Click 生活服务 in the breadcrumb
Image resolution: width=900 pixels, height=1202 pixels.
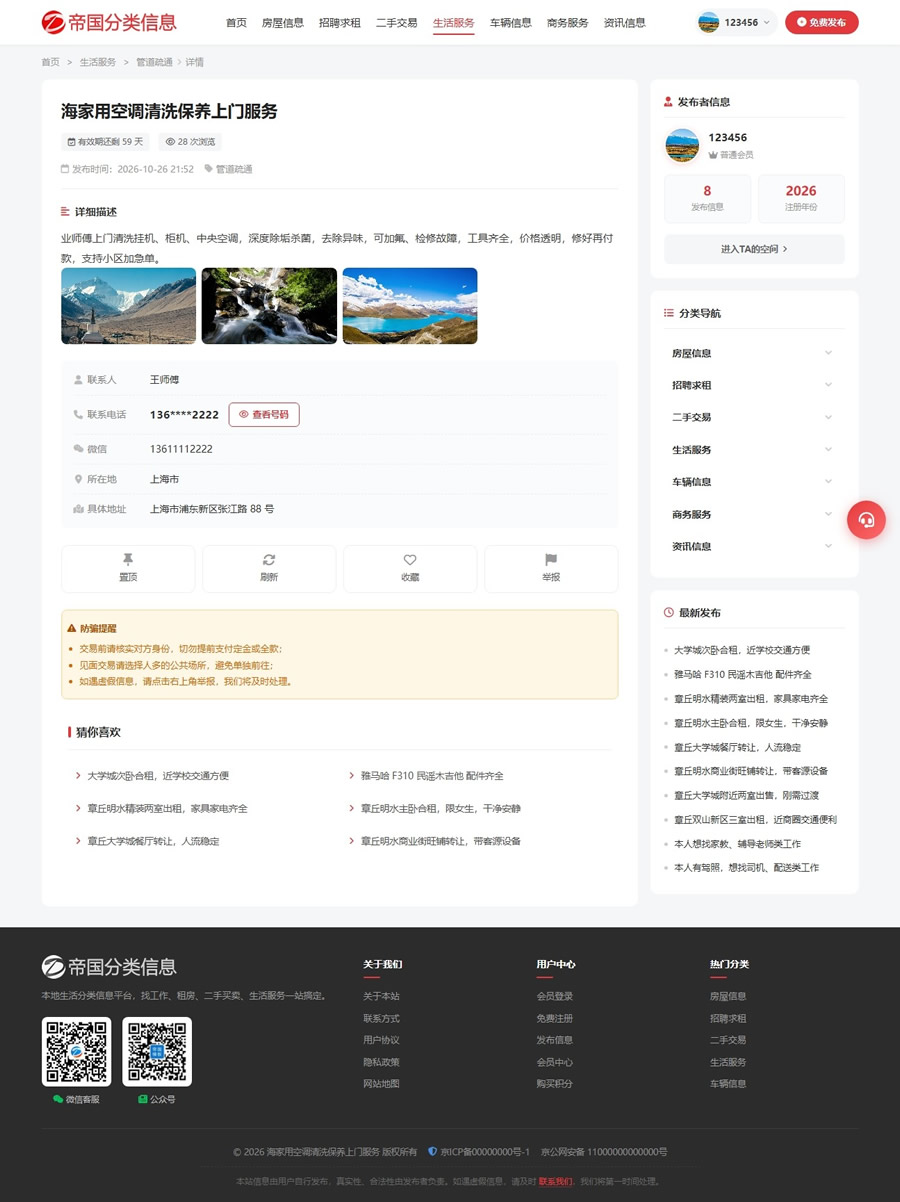point(98,62)
